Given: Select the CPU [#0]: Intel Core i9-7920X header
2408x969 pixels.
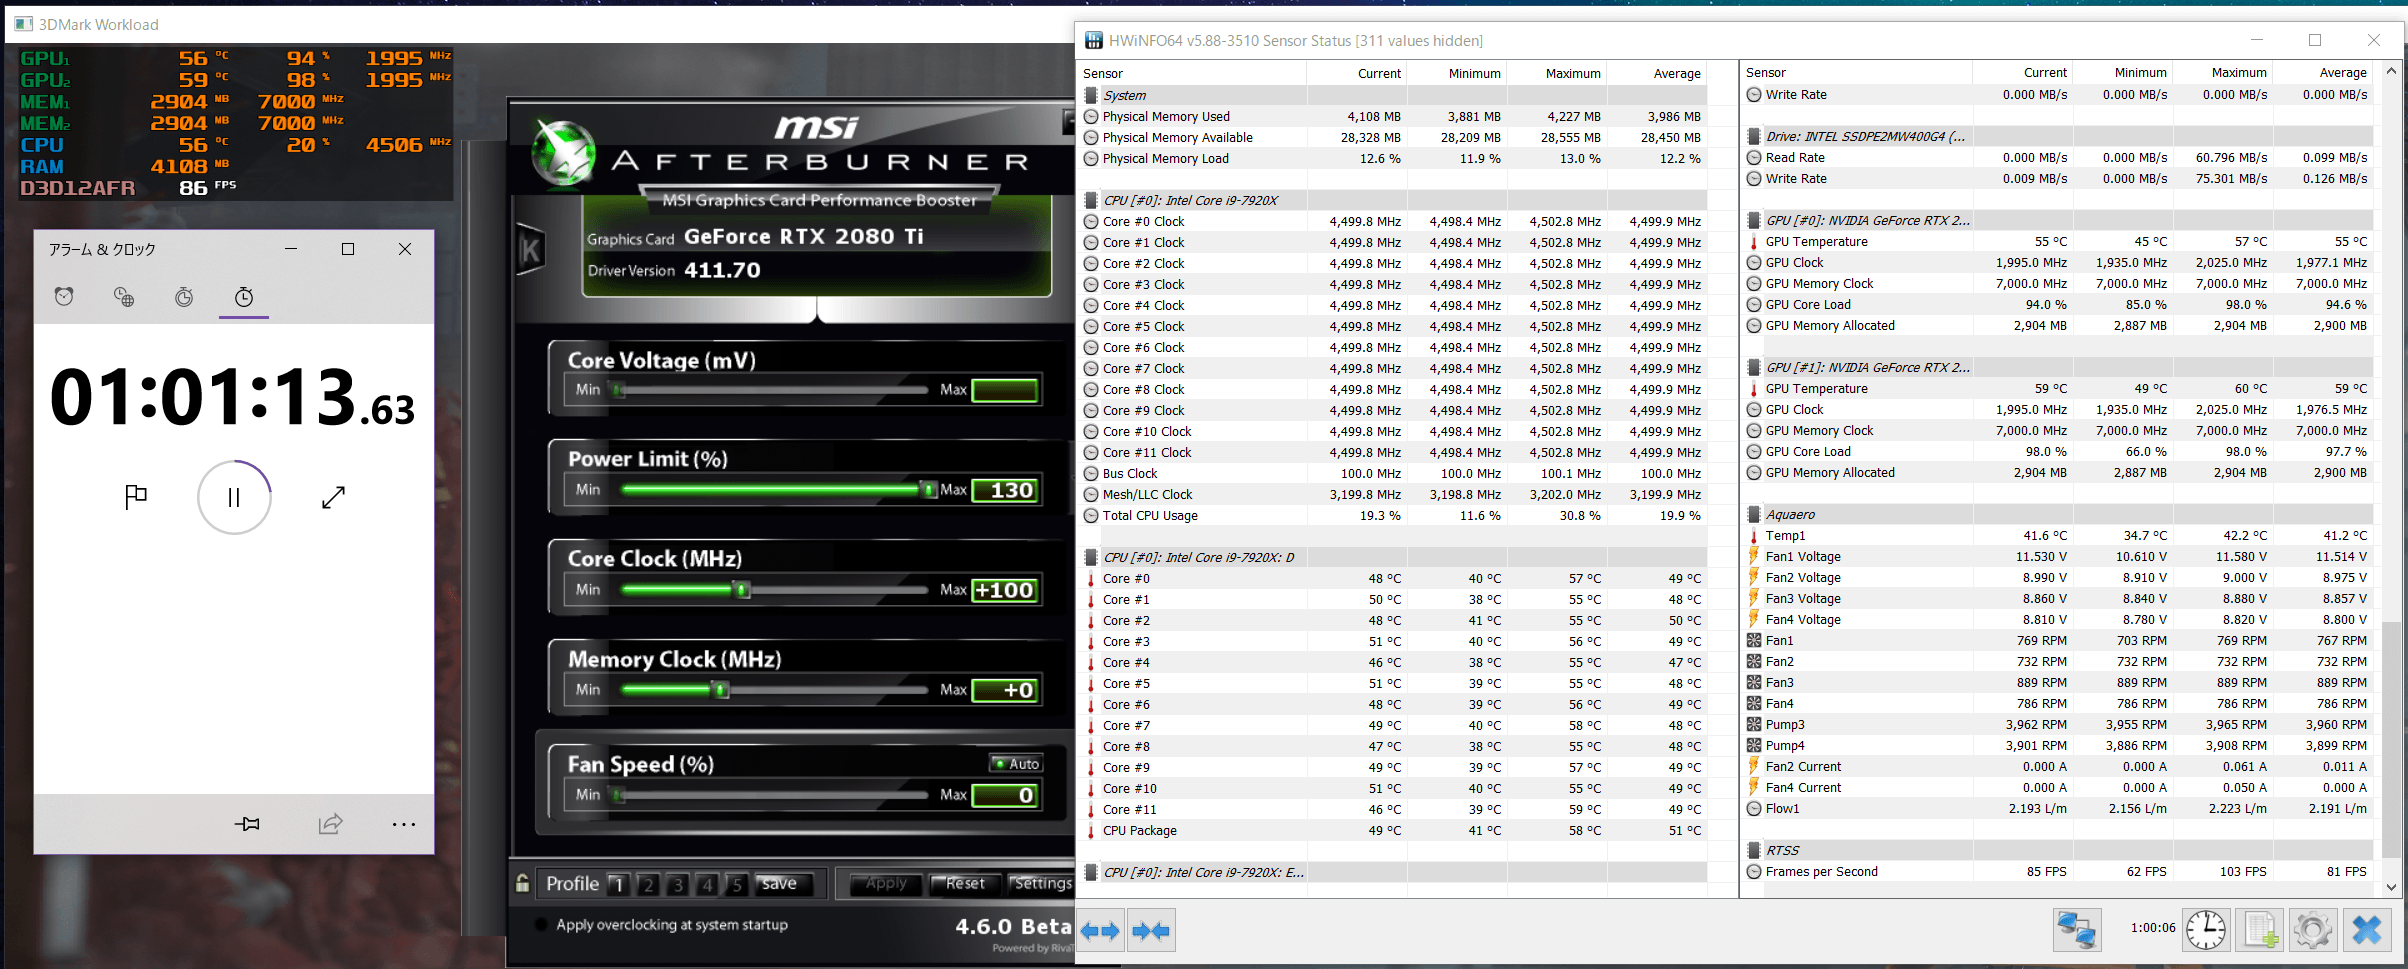Looking at the screenshot, I should 1394,200.
